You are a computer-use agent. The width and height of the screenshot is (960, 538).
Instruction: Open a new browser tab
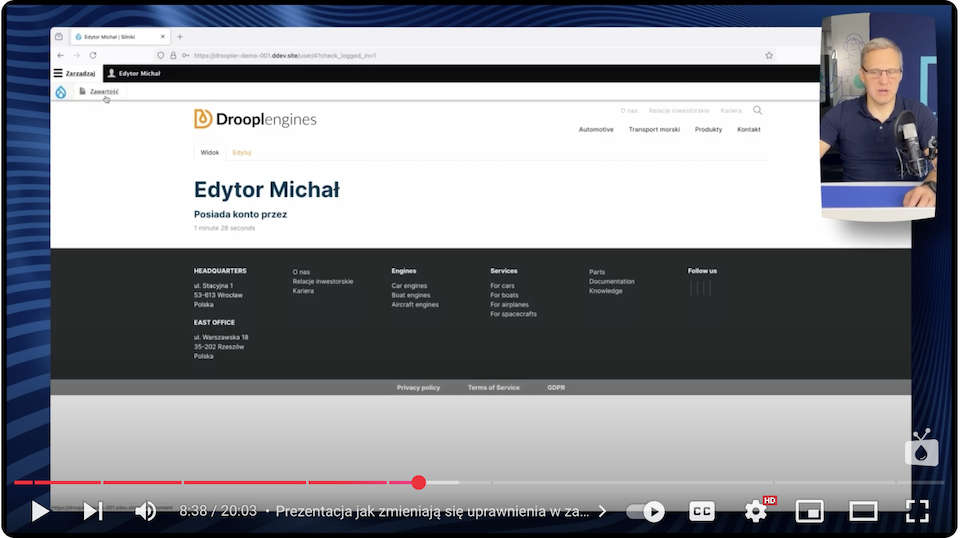(x=180, y=37)
